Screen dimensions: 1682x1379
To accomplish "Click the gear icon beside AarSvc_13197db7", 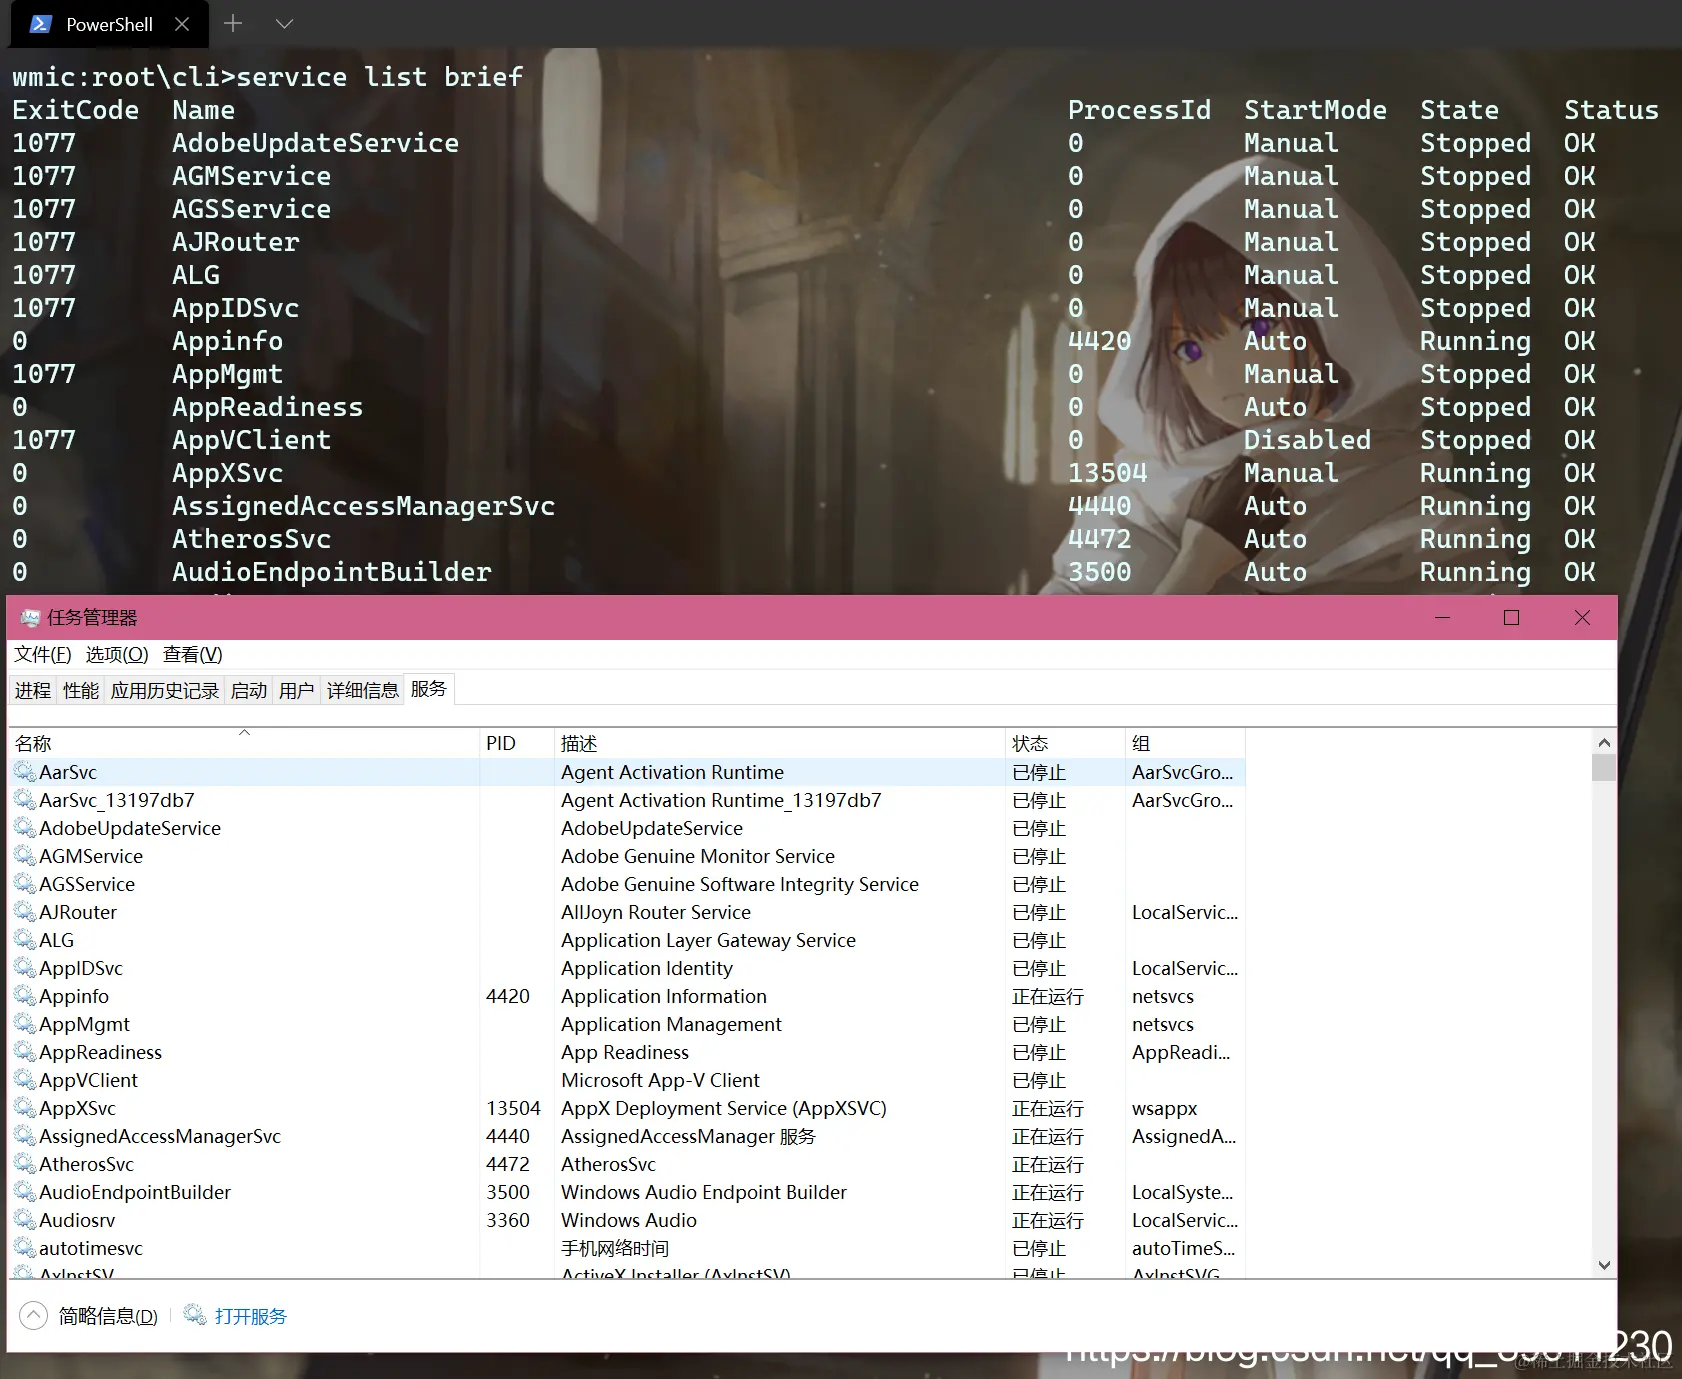I will click(x=25, y=800).
